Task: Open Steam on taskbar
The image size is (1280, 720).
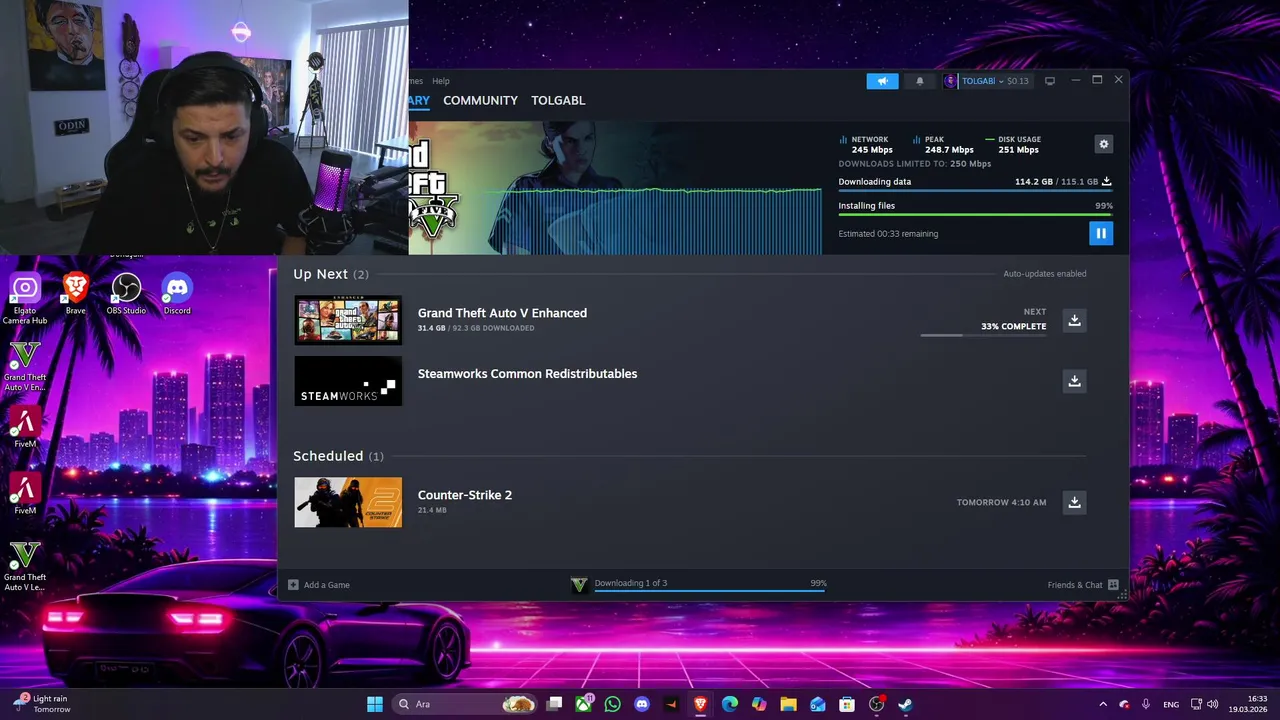Action: click(x=905, y=704)
